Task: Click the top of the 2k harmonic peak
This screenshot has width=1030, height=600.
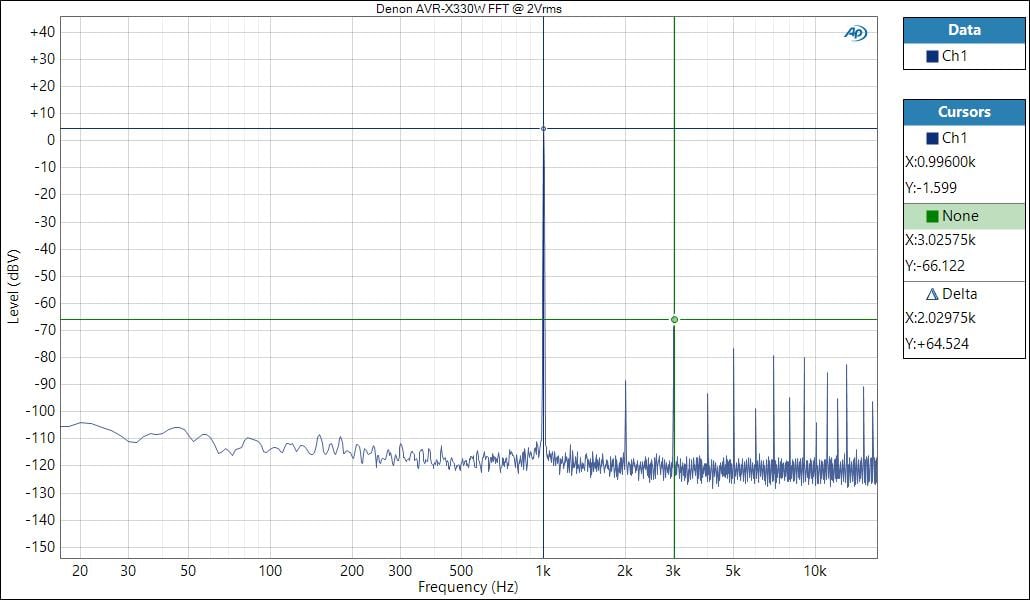Action: pos(625,381)
